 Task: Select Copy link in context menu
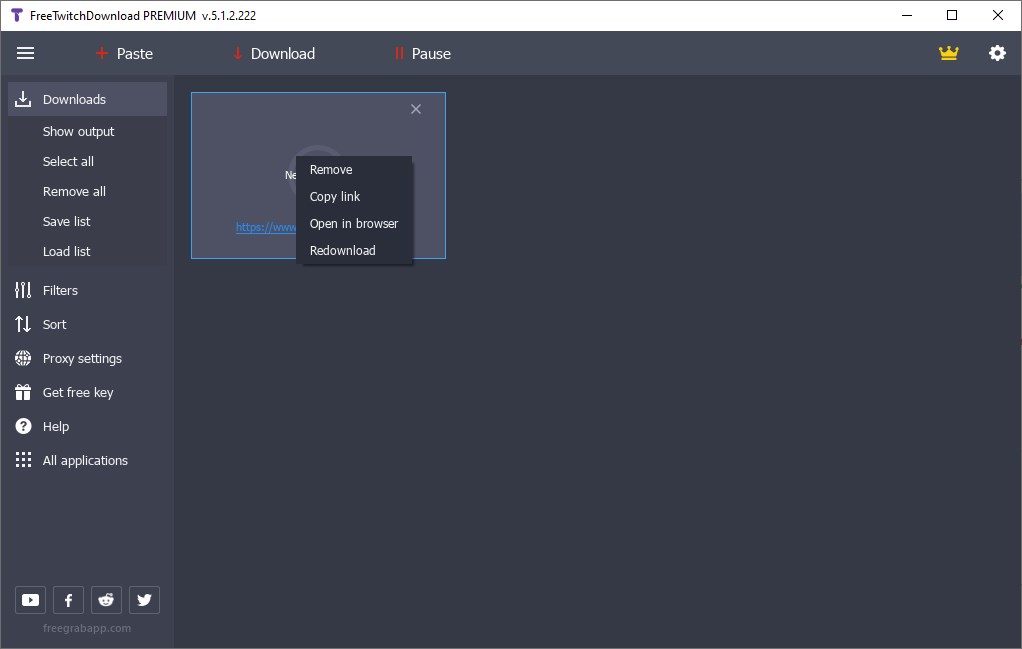[354, 197]
